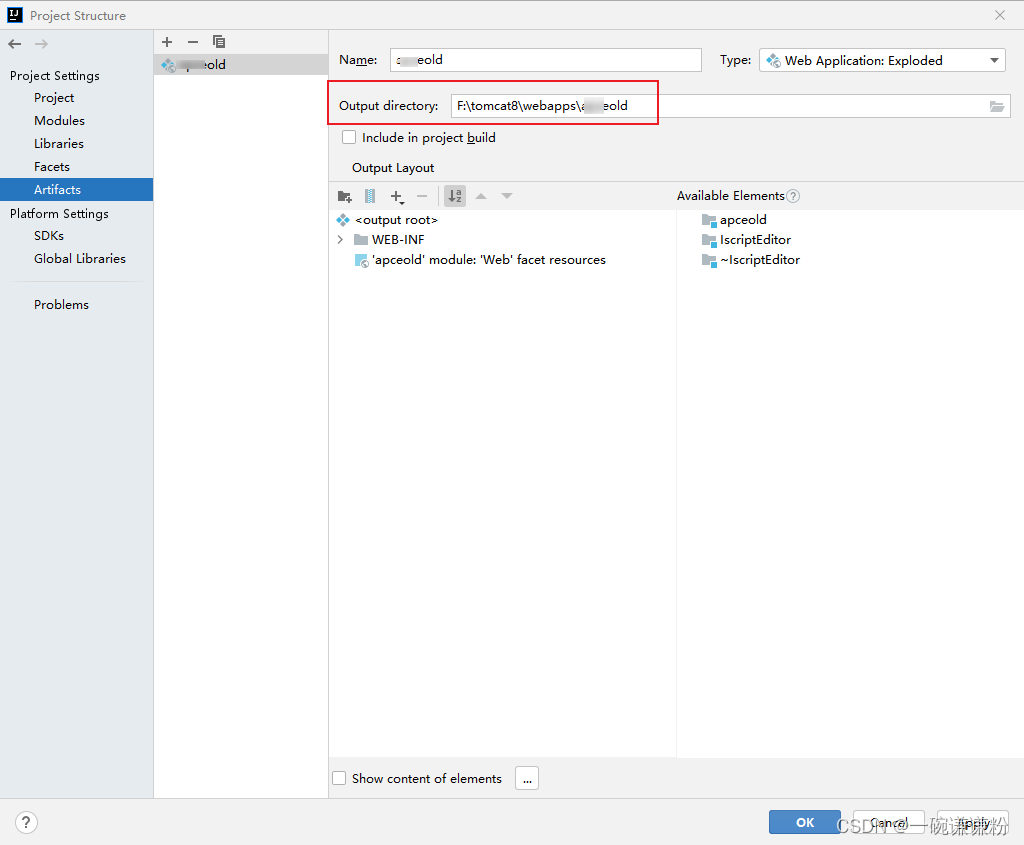Open the SDKs settings page
The height and width of the screenshot is (845, 1024).
[49, 236]
